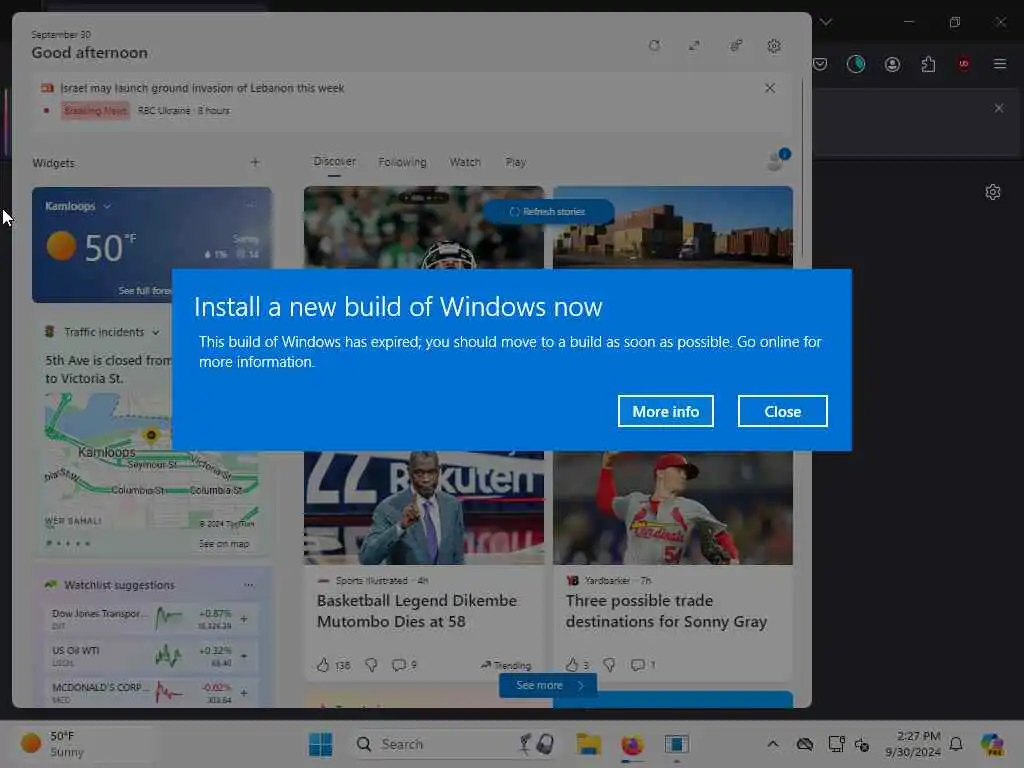Open the Watch tab

pyautogui.click(x=465, y=162)
